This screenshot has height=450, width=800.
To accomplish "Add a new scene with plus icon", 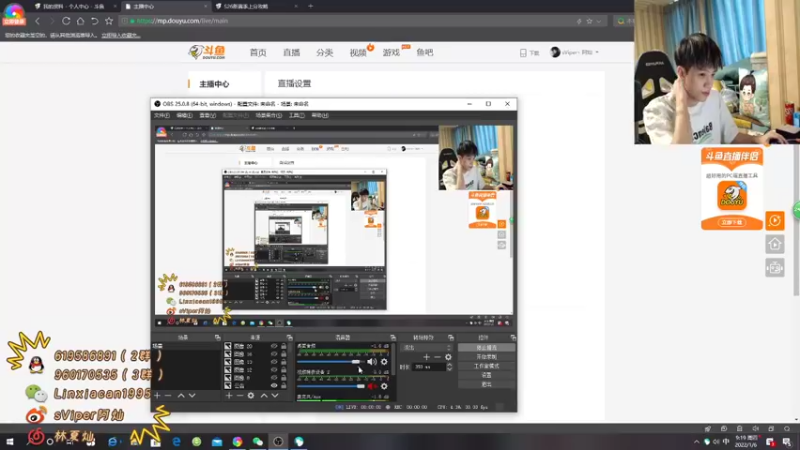I will [157, 395].
